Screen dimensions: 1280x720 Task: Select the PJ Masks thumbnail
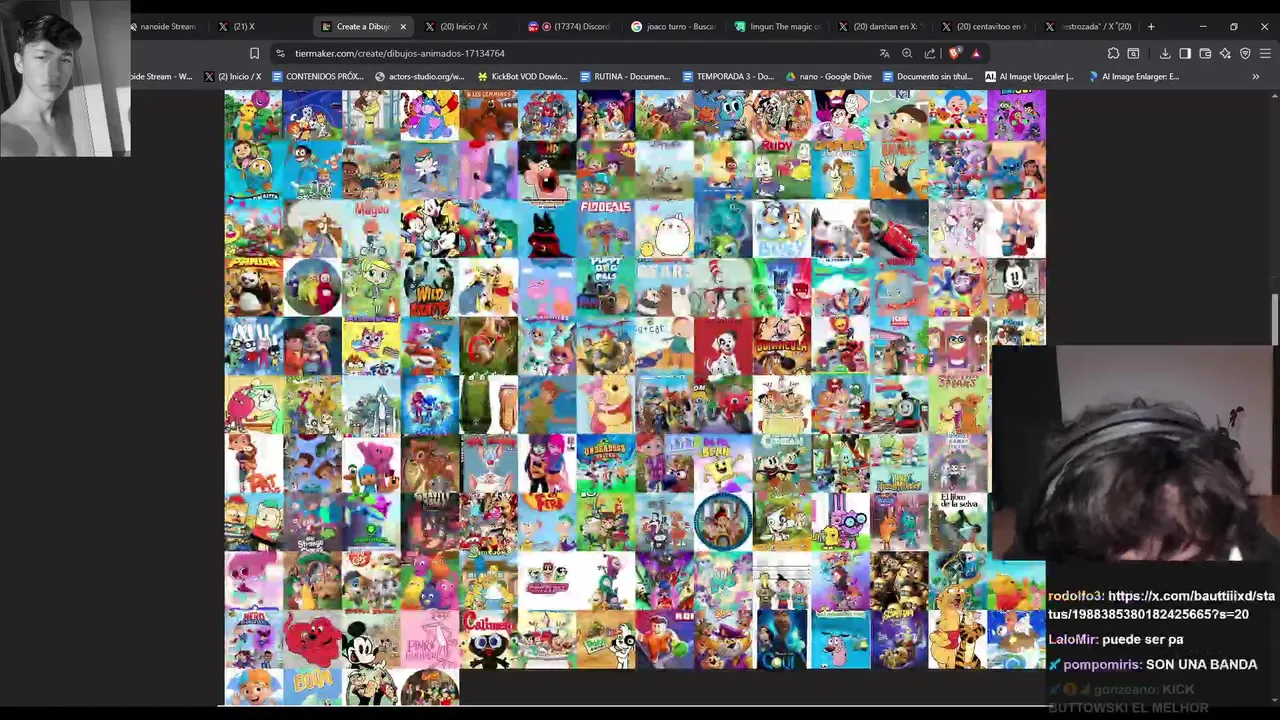pyautogui.click(x=782, y=289)
